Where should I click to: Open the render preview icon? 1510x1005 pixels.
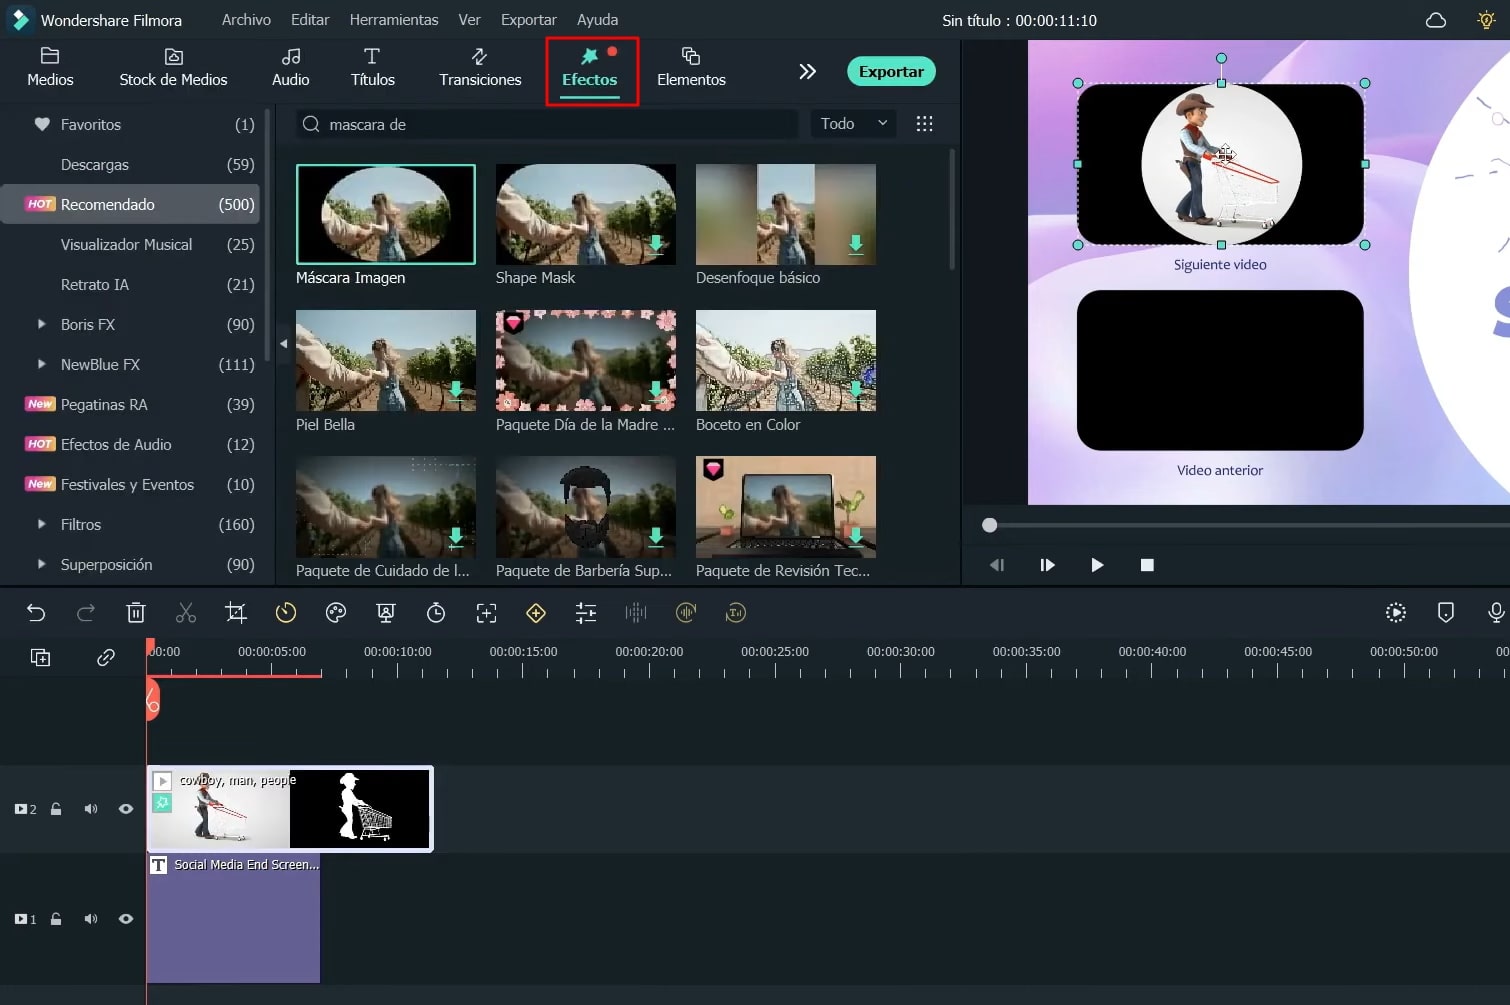click(1396, 613)
